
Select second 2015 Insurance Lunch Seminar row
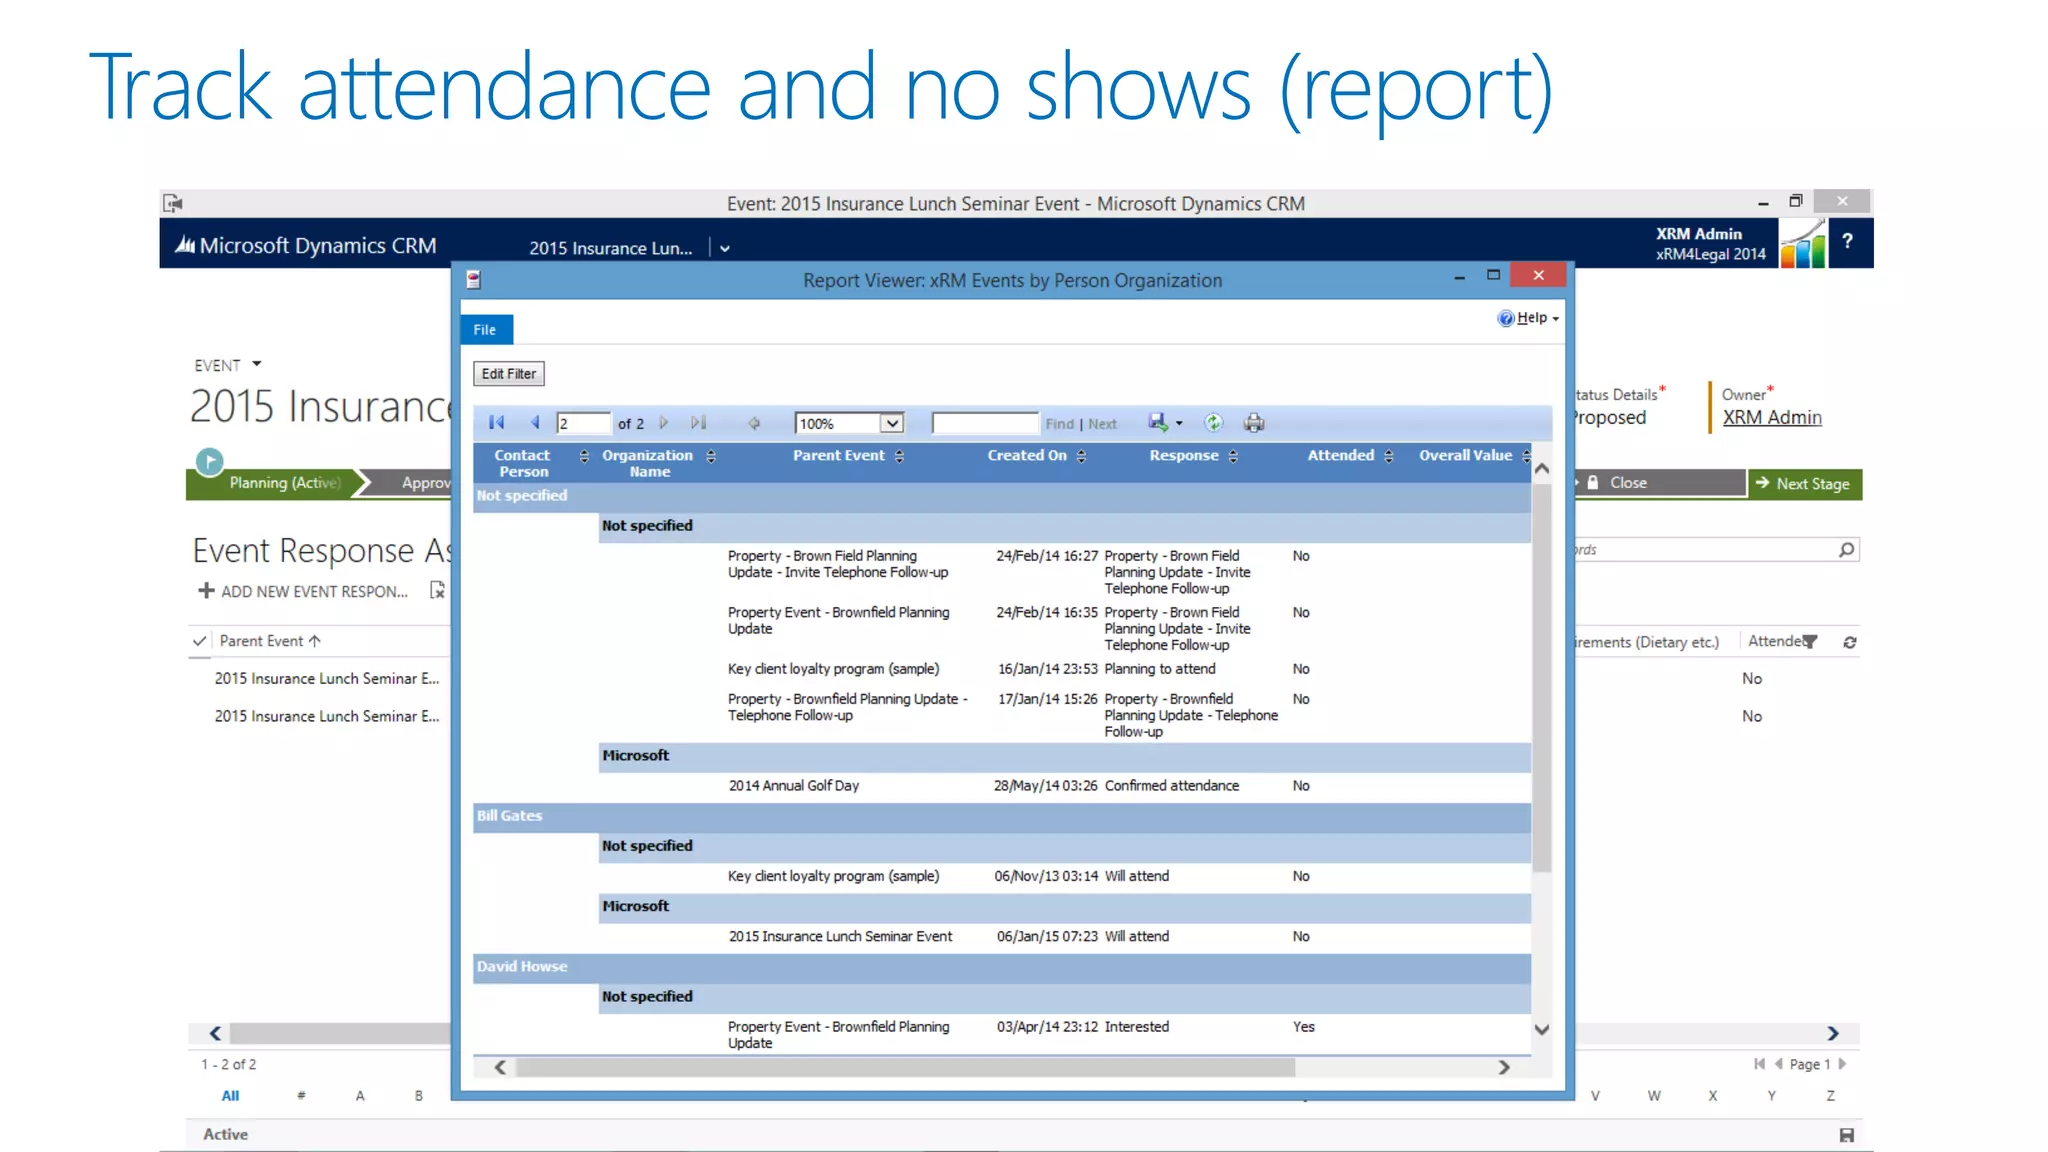pos(326,716)
